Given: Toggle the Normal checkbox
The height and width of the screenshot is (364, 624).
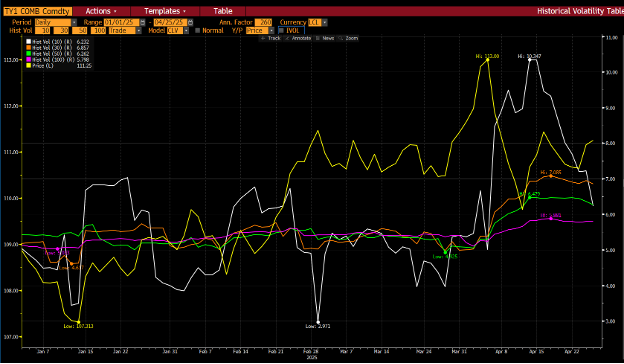Looking at the screenshot, I should (x=198, y=30).
